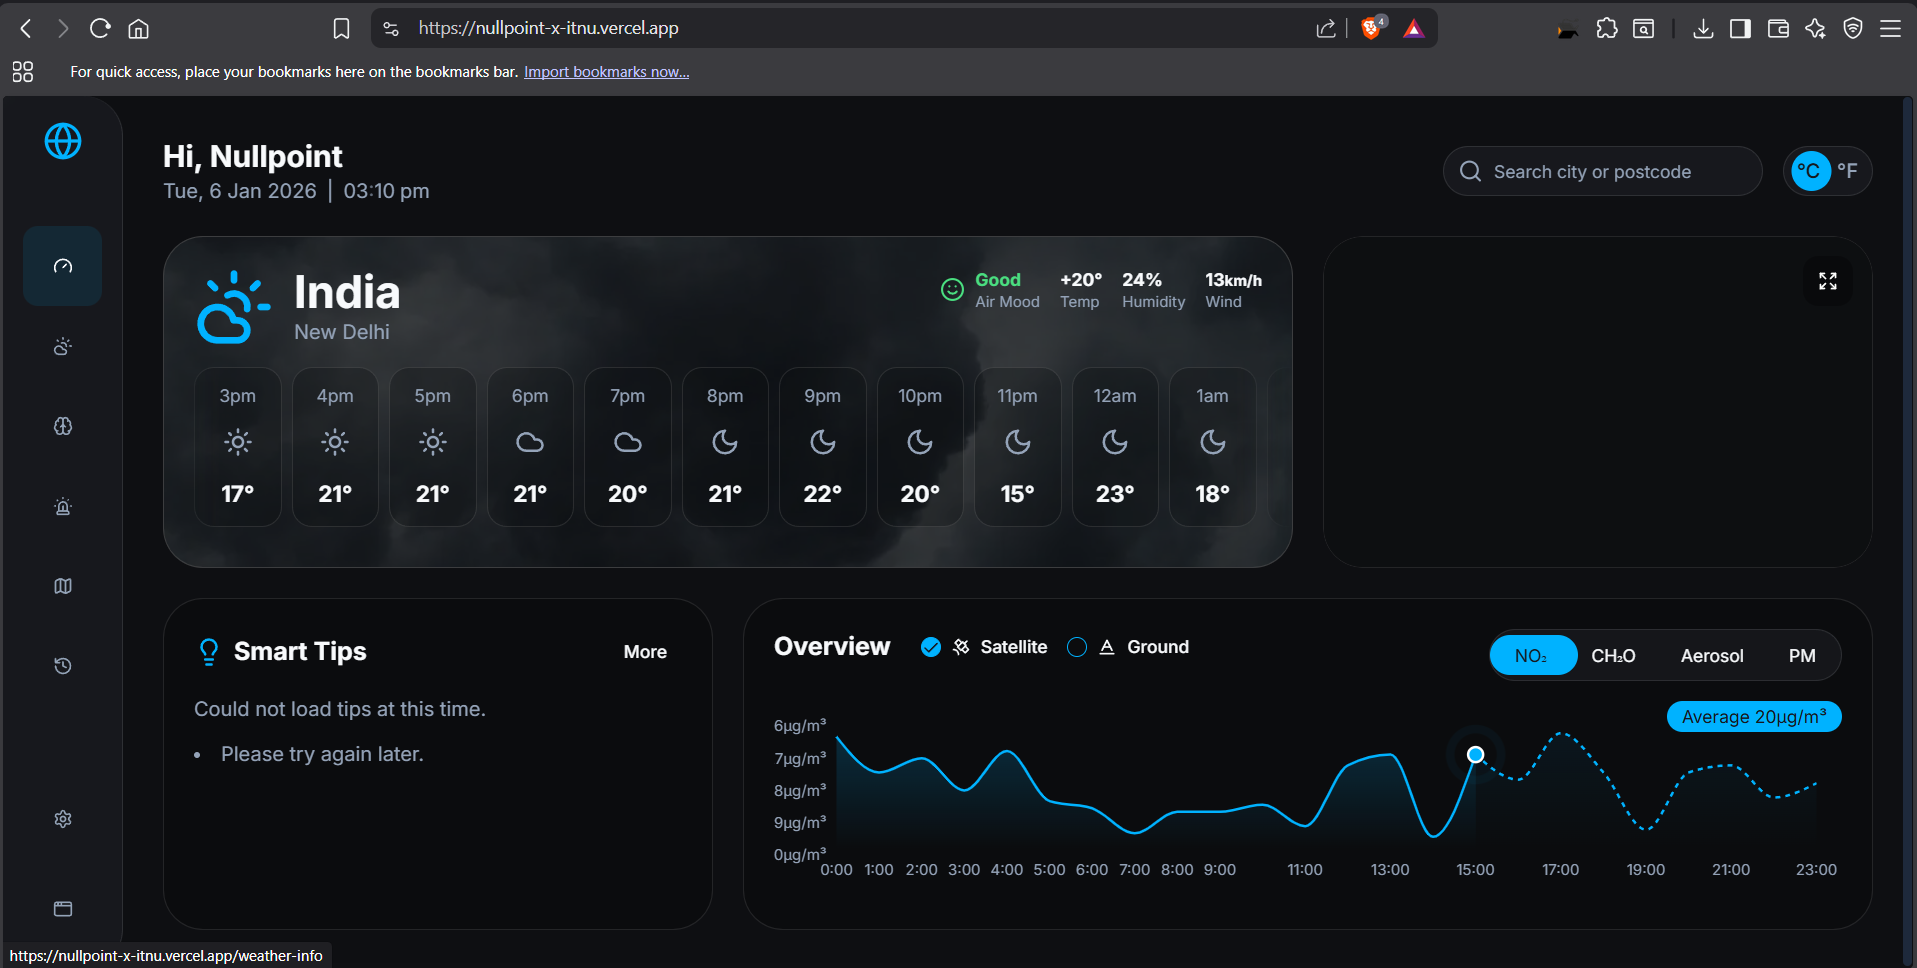
Task: Switch to the Aerosol pollutant tab
Action: [x=1712, y=655]
